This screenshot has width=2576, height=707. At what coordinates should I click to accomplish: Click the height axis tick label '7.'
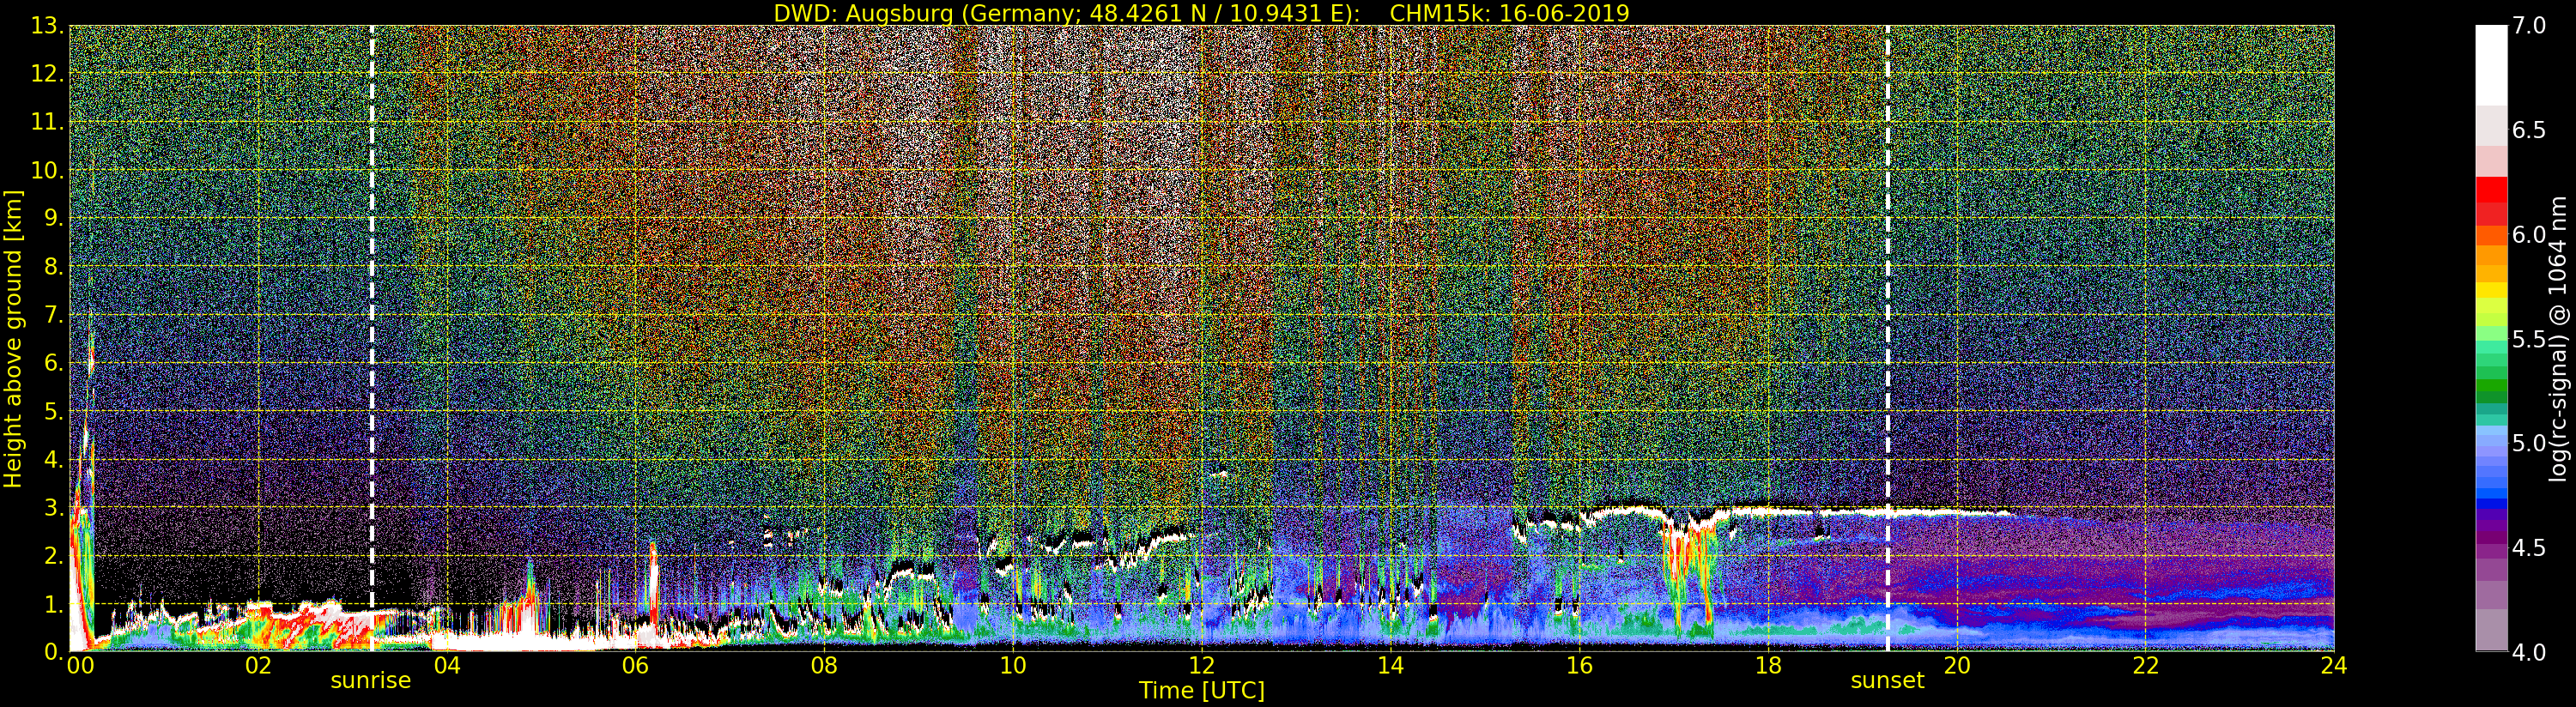tap(54, 315)
